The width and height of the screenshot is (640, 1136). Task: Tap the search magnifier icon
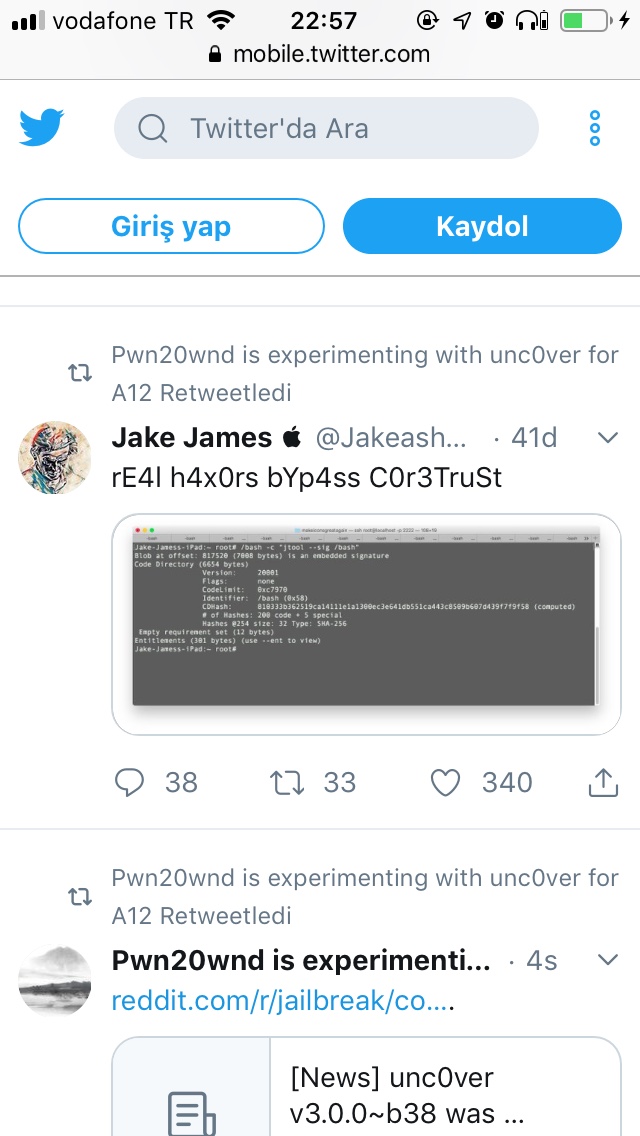[x=152, y=128]
